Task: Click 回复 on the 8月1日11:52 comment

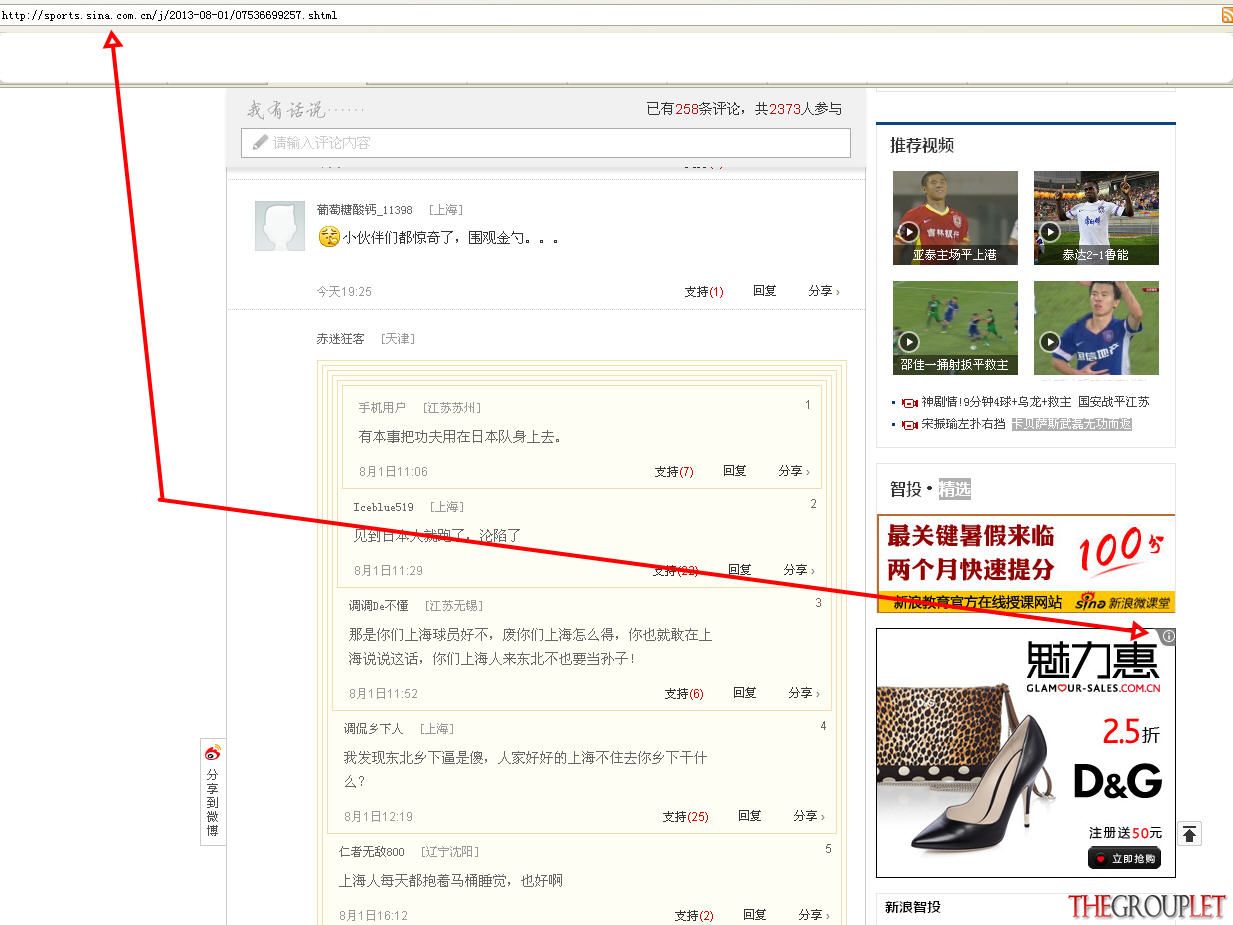Action: [x=745, y=693]
